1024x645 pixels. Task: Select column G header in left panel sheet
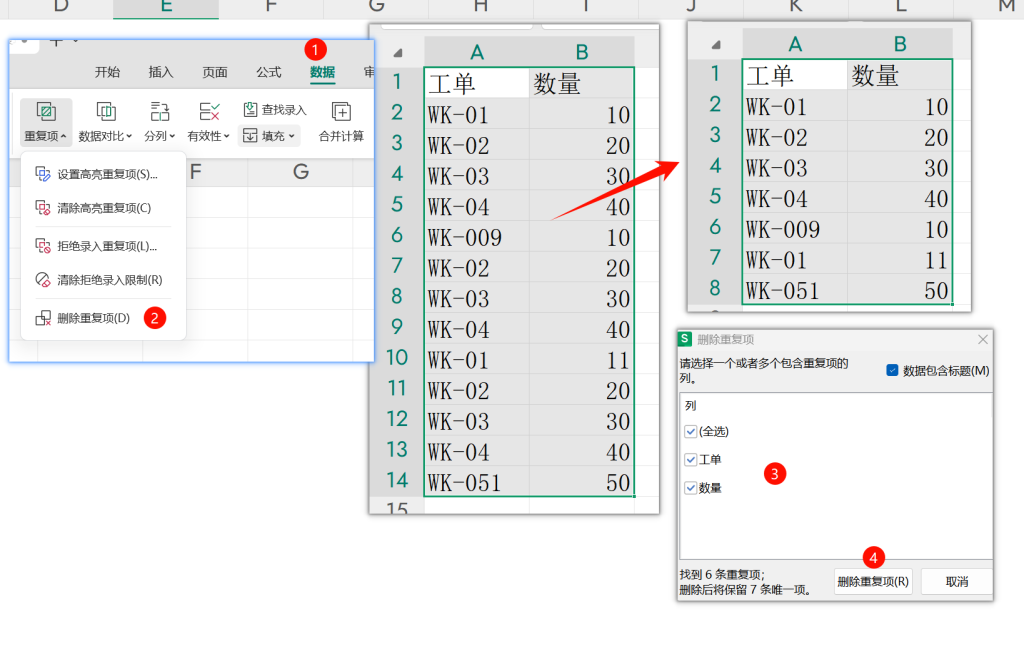pyautogui.click(x=300, y=172)
